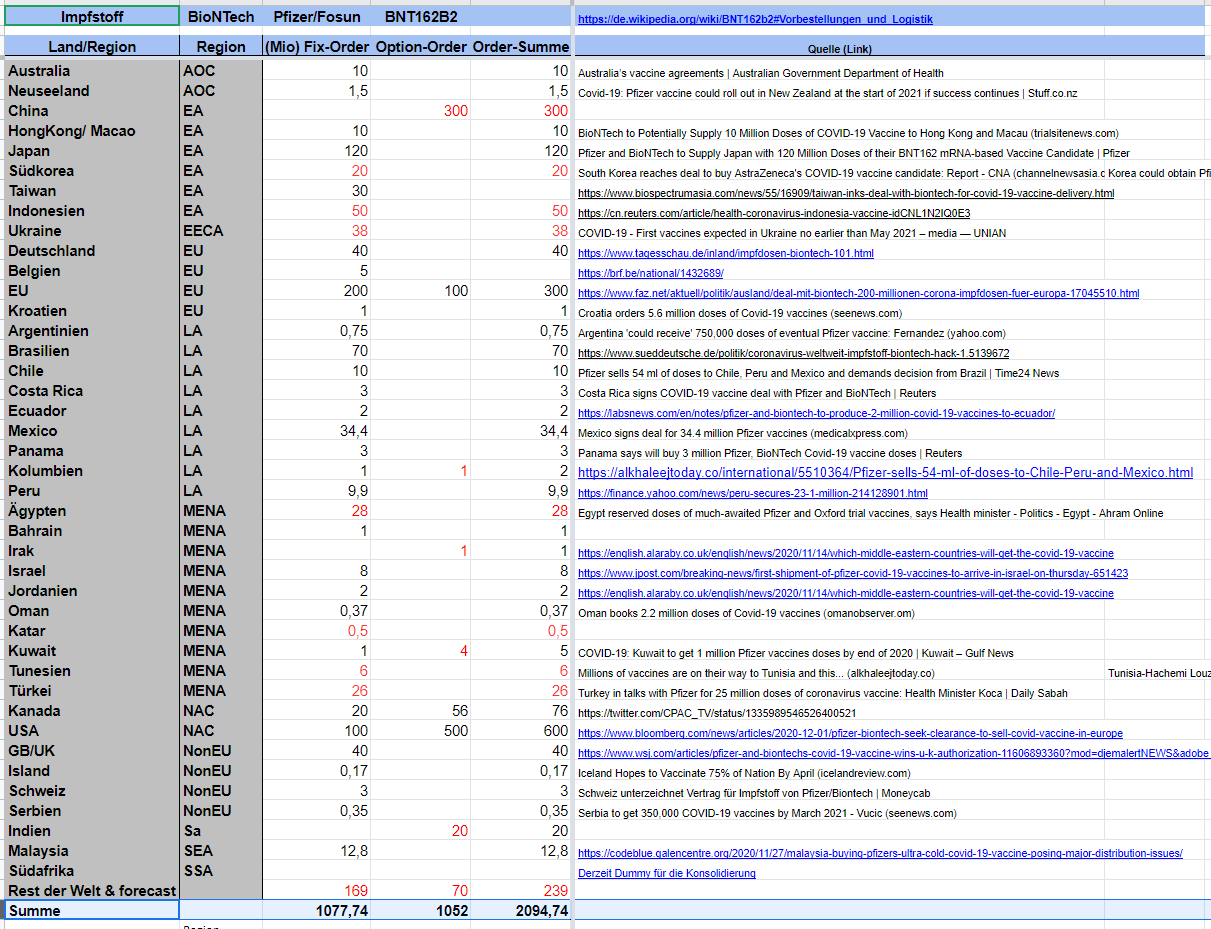Select the total Order-Summe value 2094,74
The width and height of the screenshot is (1211, 929).
point(521,911)
